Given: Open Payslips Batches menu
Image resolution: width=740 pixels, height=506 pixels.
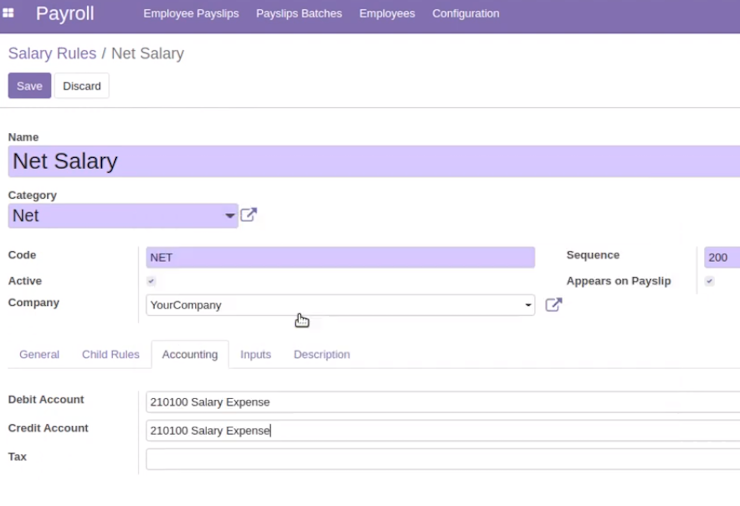Looking at the screenshot, I should (x=299, y=14).
